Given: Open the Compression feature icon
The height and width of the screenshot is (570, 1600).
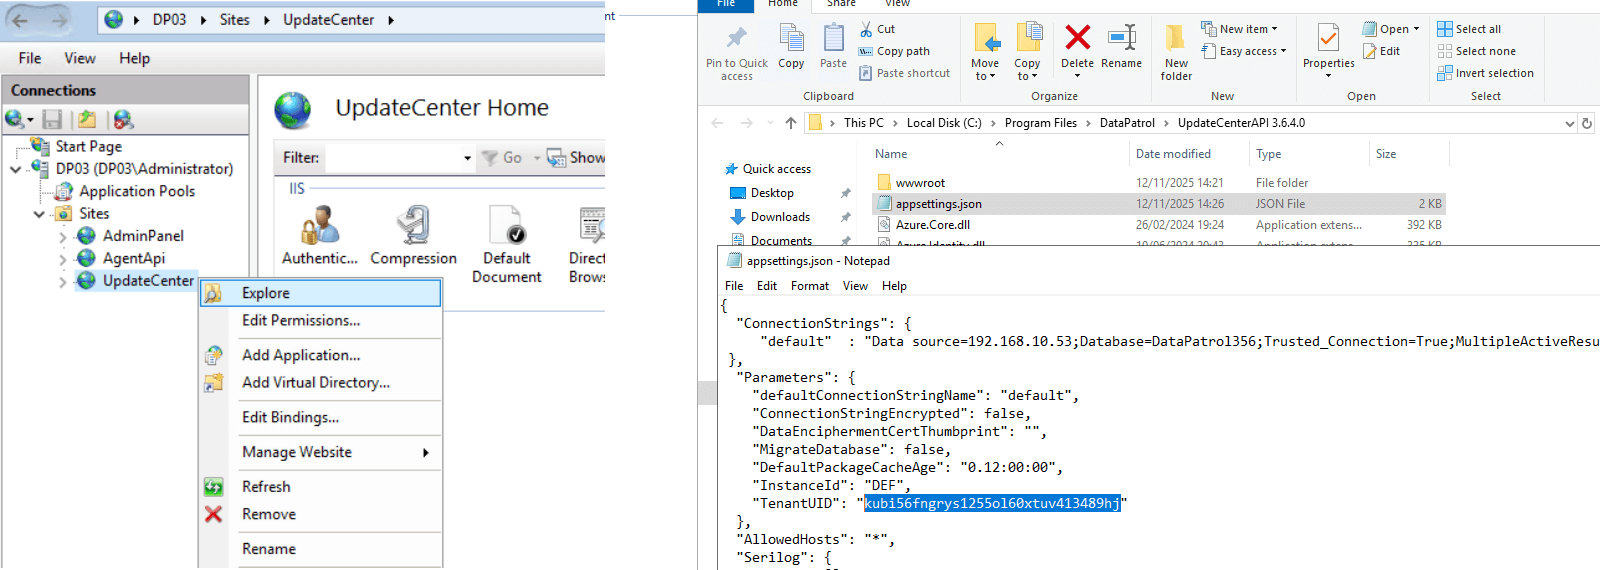Looking at the screenshot, I should (x=413, y=227).
